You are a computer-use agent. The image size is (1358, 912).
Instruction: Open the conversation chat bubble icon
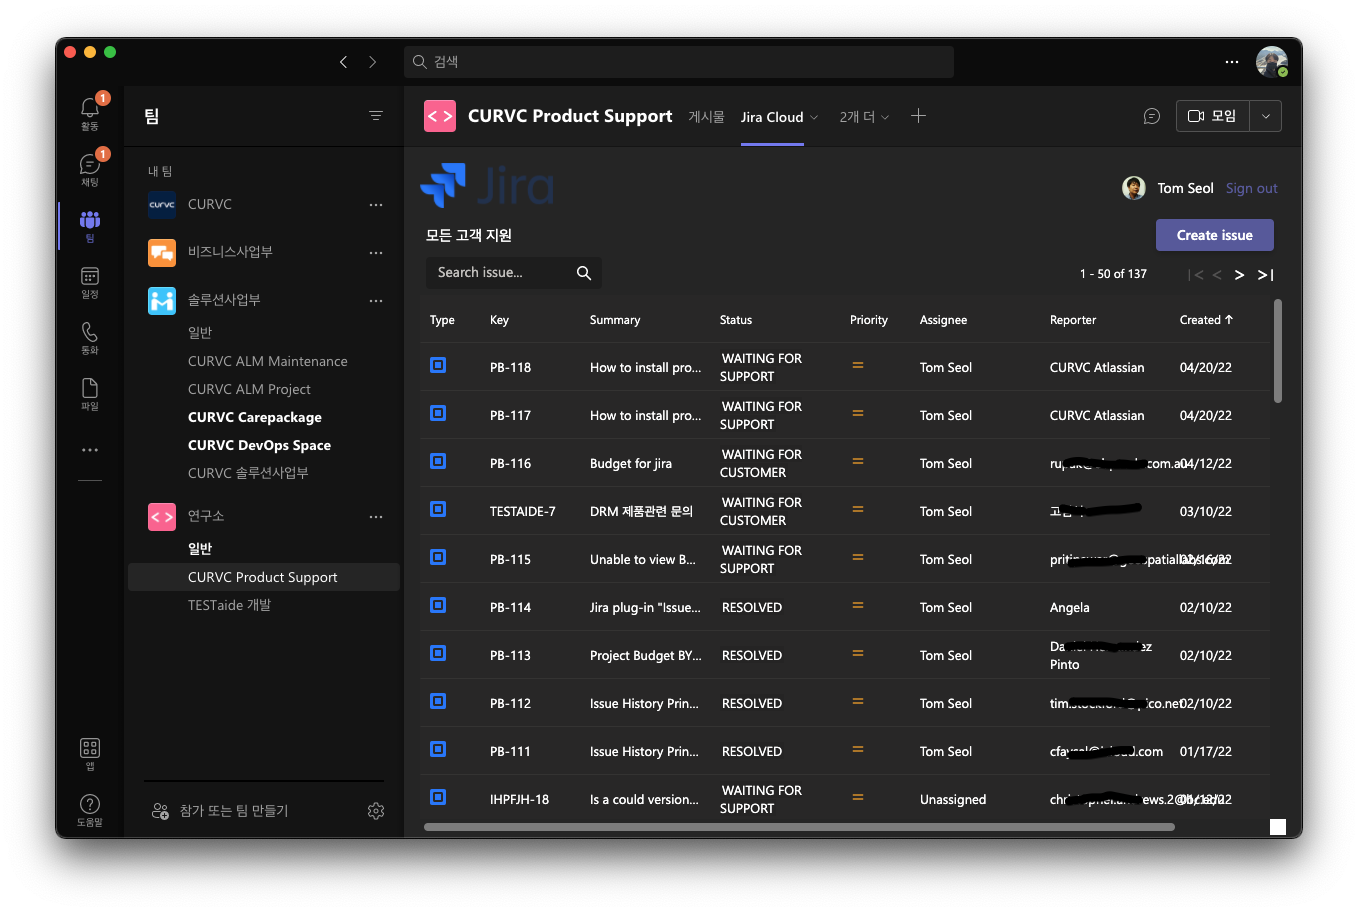1152,116
